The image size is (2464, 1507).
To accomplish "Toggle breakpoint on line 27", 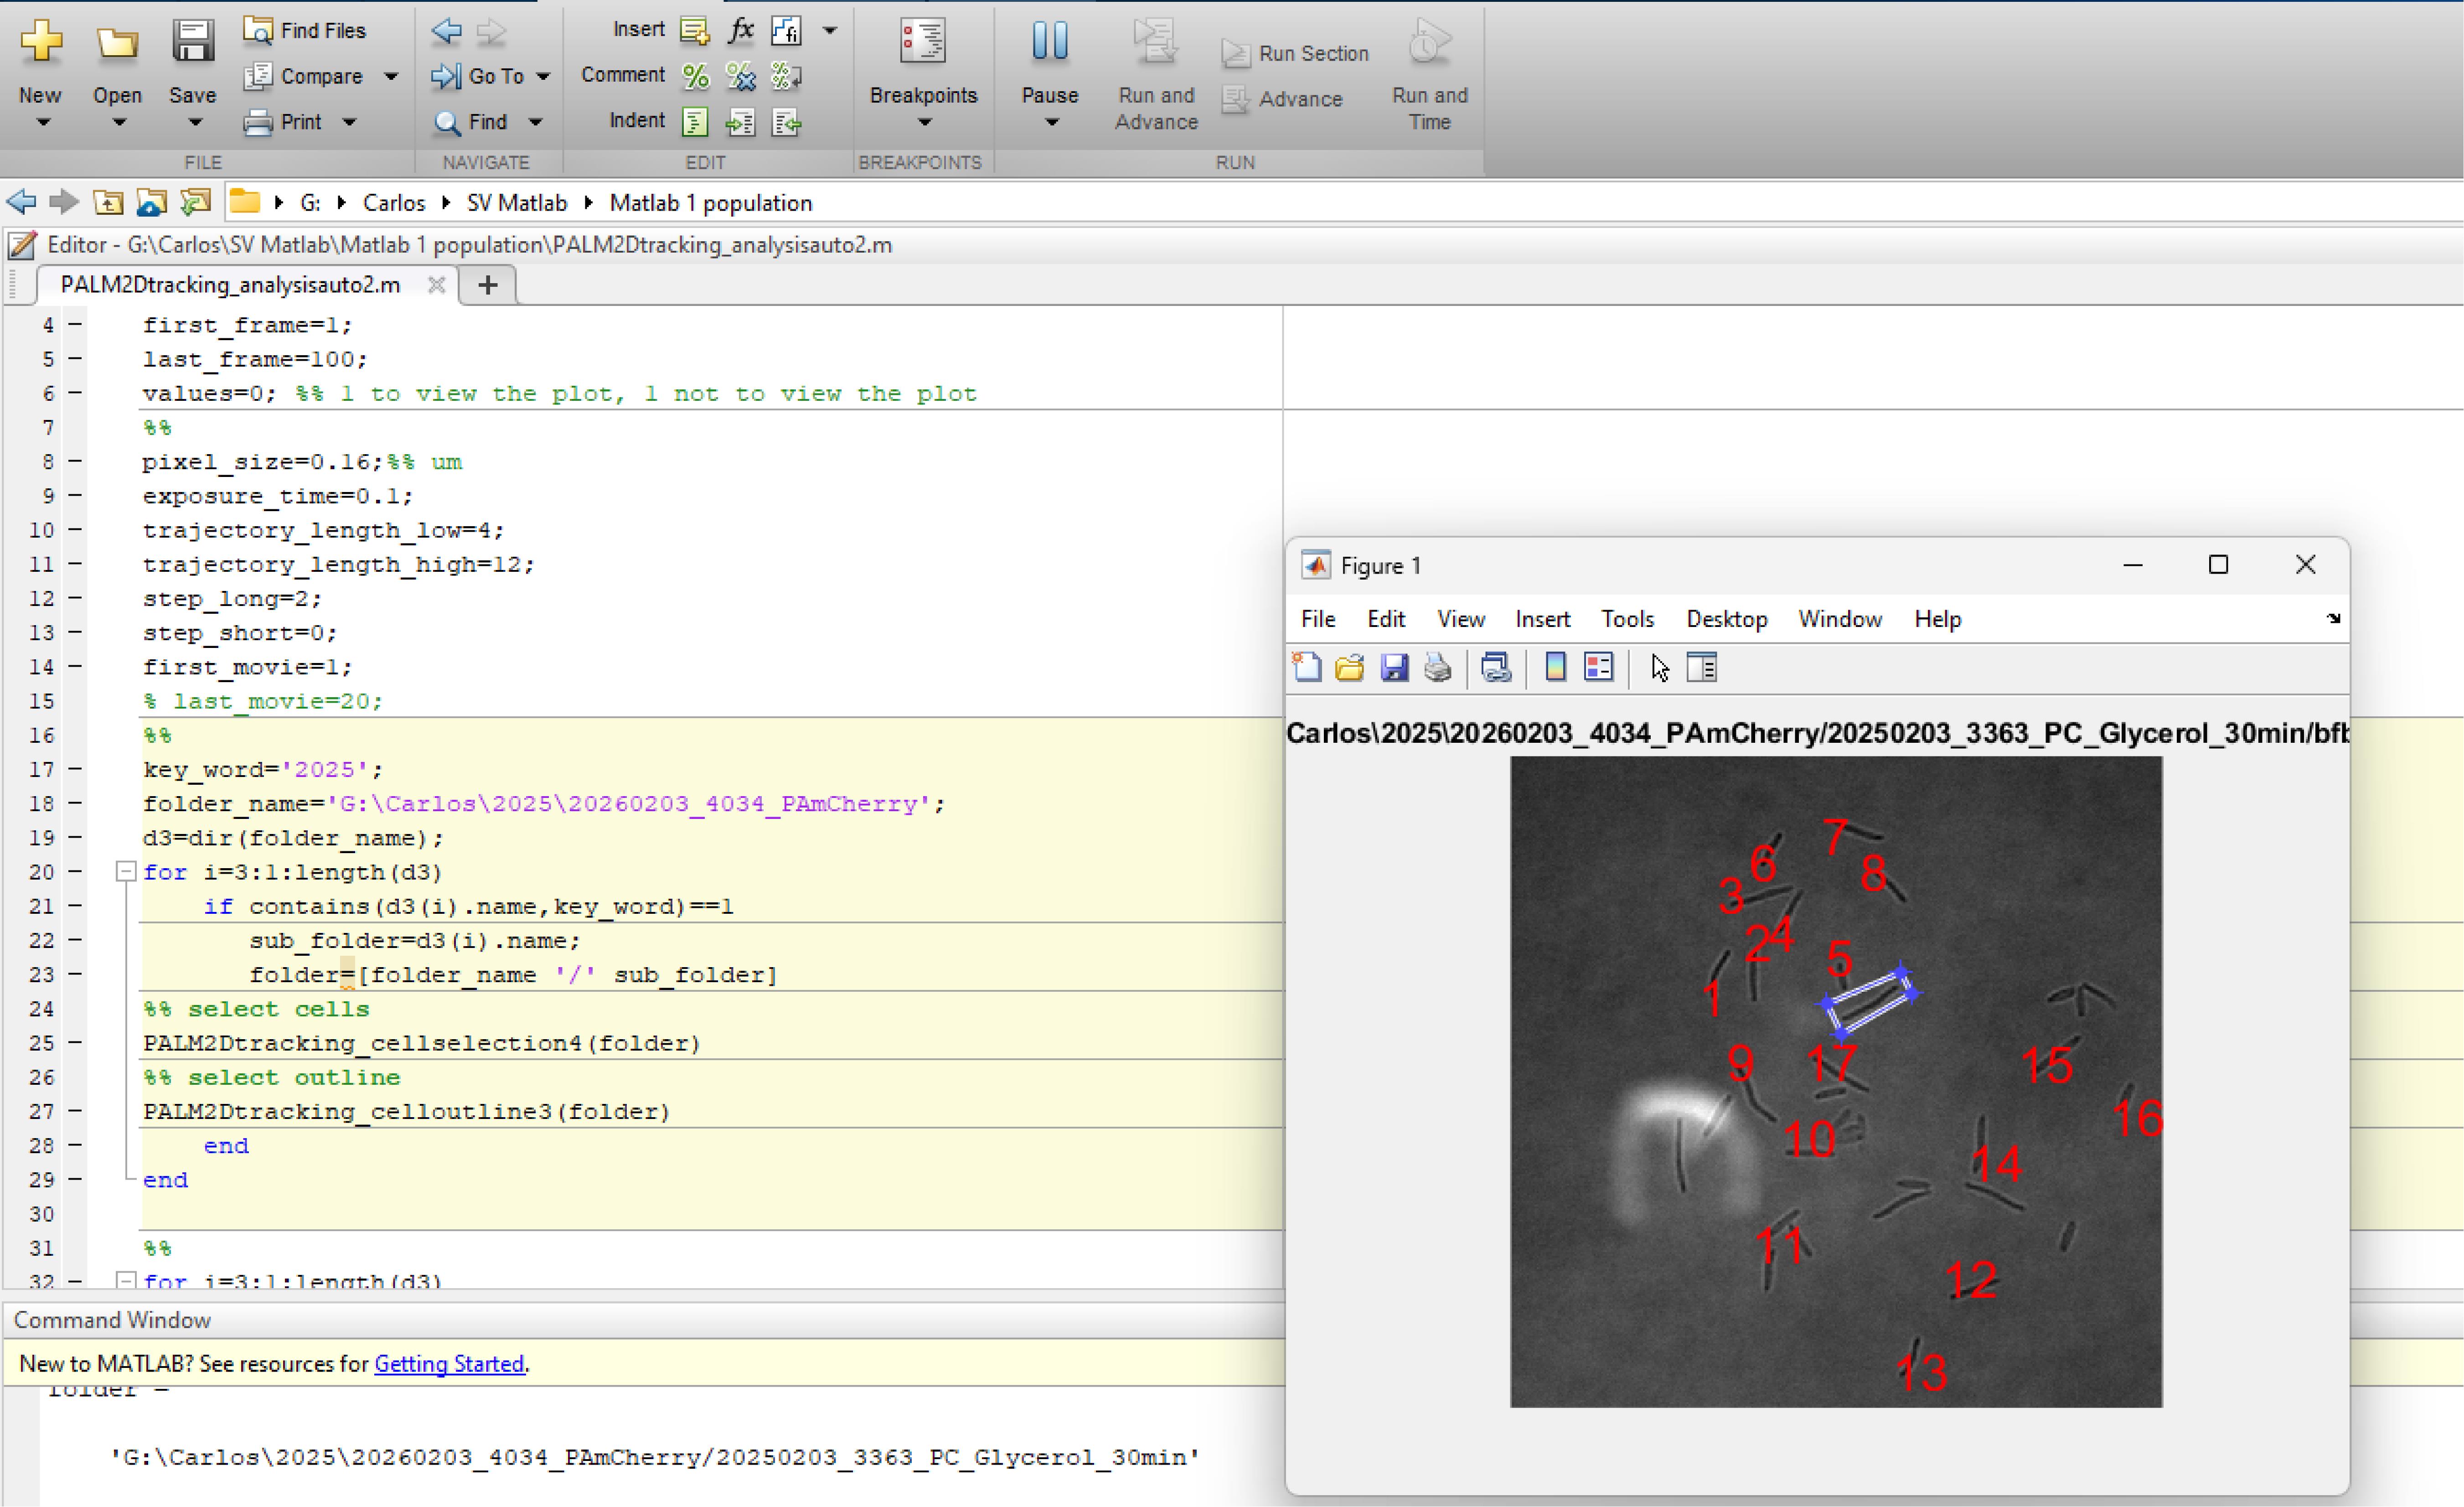I will (x=75, y=1112).
